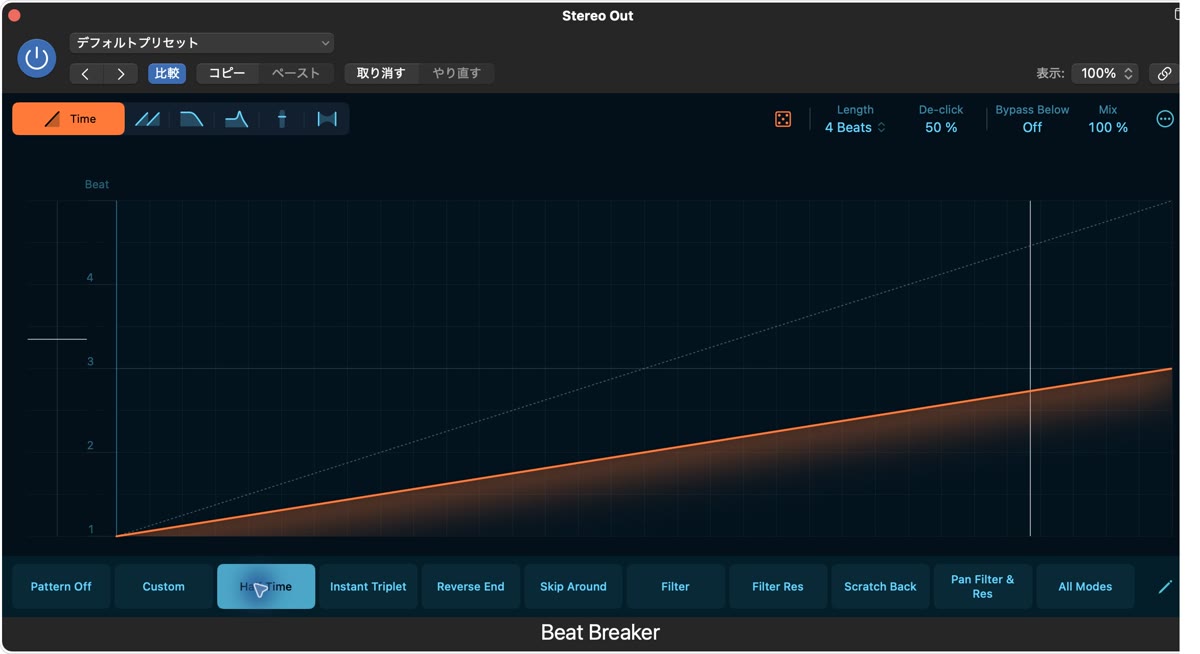1200x654 pixels.
Task: Select the Instant Triplet pattern
Action: [x=368, y=587]
